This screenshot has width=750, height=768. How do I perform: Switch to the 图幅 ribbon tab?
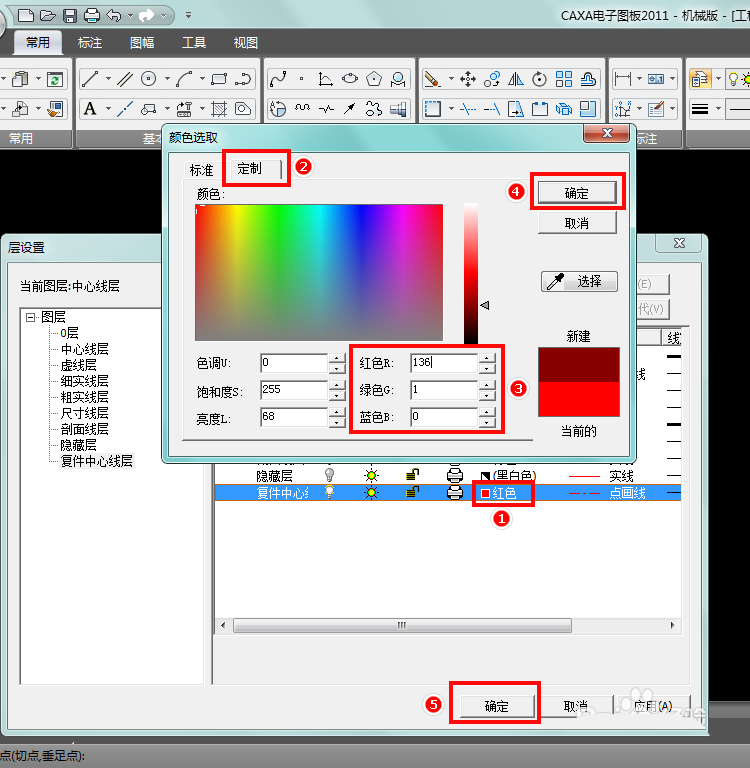point(142,43)
